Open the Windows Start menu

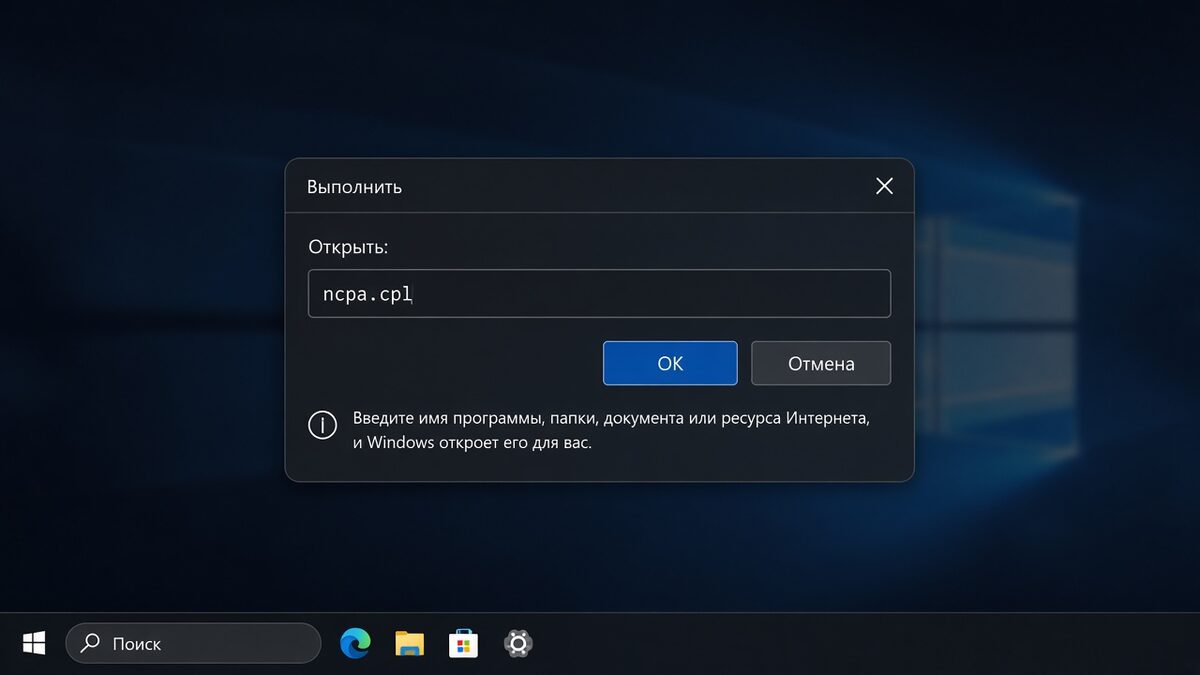click(34, 643)
